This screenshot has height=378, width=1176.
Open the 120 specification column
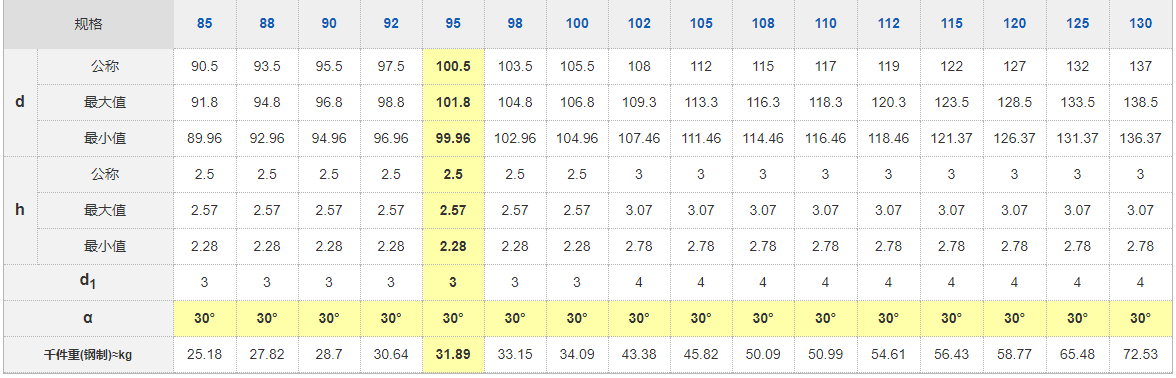pyautogui.click(x=1014, y=24)
